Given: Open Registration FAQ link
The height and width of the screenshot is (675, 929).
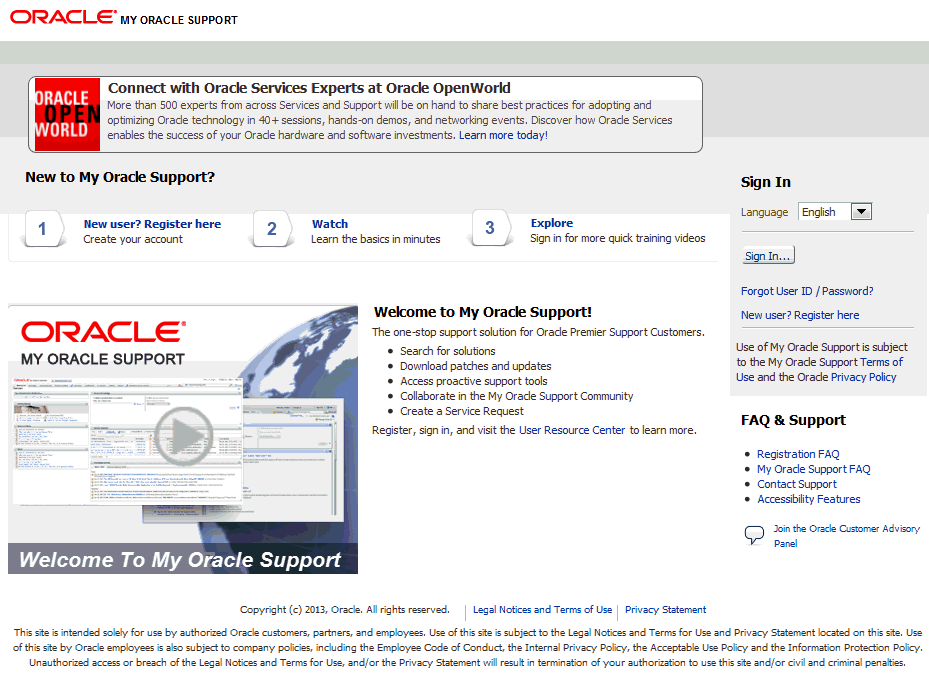Looking at the screenshot, I should pyautogui.click(x=798, y=454).
